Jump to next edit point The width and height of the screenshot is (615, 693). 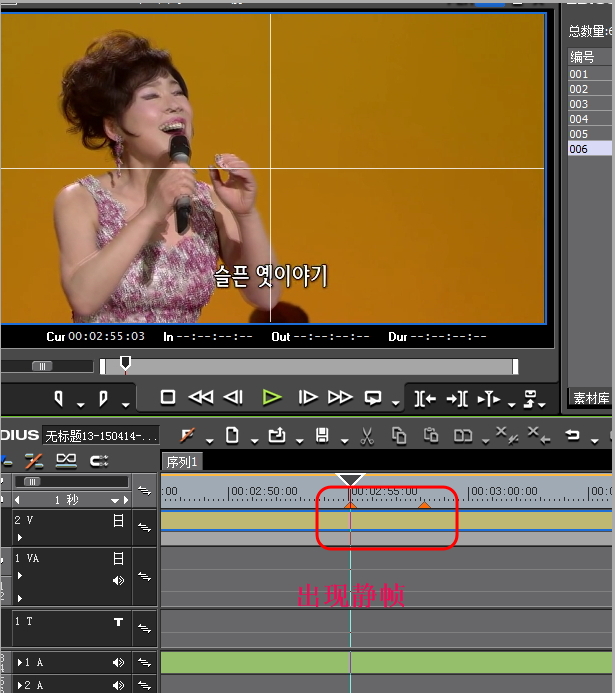[x=457, y=399]
